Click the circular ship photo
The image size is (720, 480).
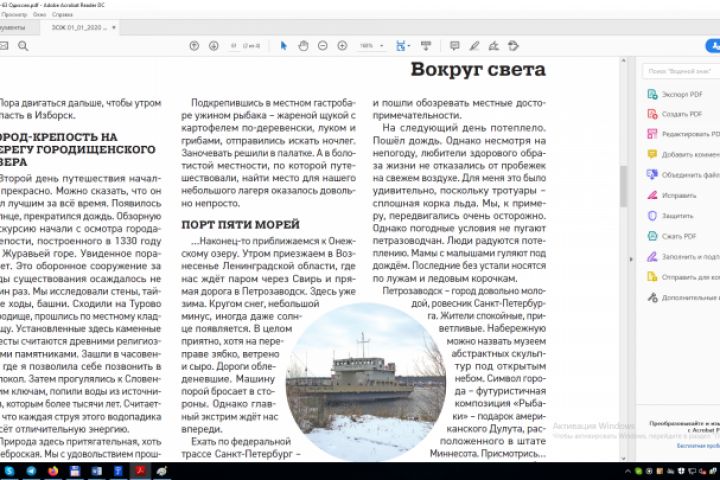tap(365, 382)
